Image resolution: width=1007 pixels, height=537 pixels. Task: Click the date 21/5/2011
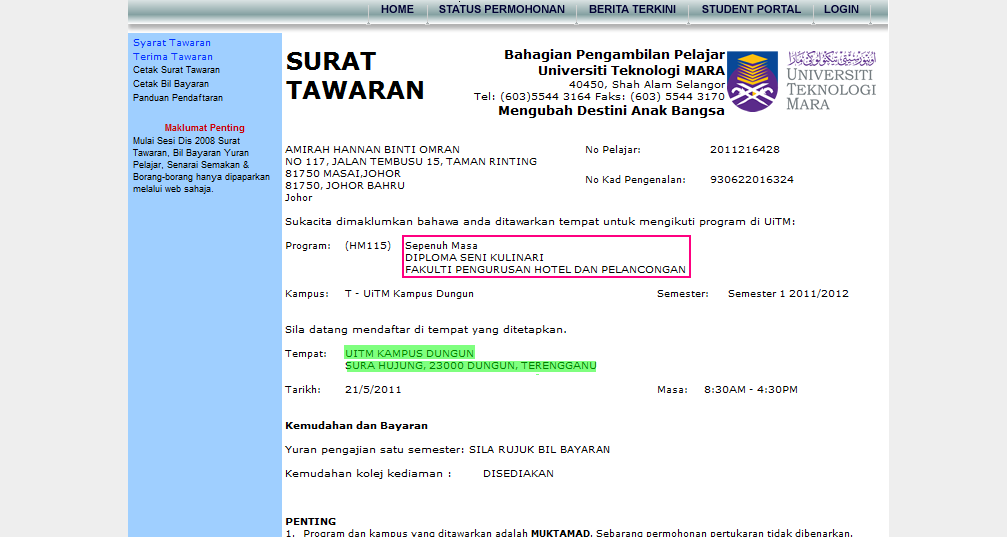point(372,390)
